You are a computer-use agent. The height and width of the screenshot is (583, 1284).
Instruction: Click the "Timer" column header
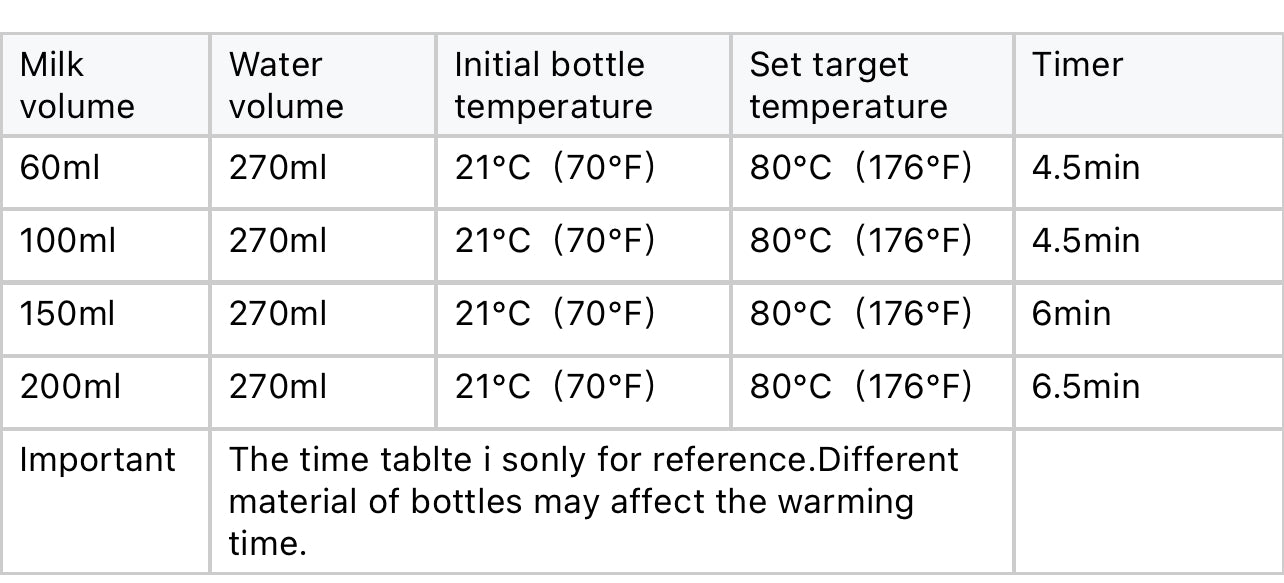pos(1077,65)
